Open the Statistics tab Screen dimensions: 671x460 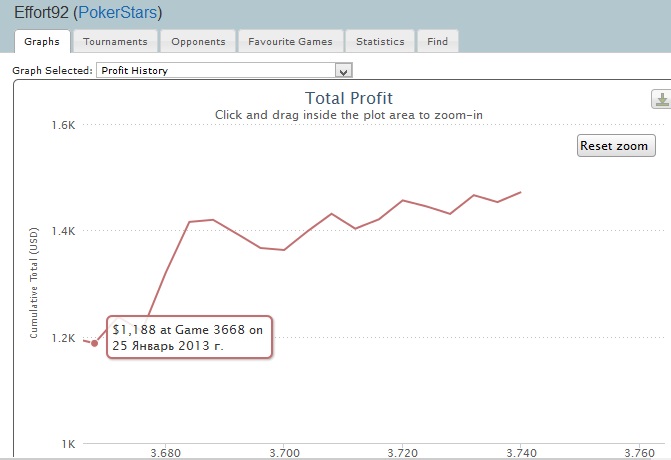[x=380, y=42]
